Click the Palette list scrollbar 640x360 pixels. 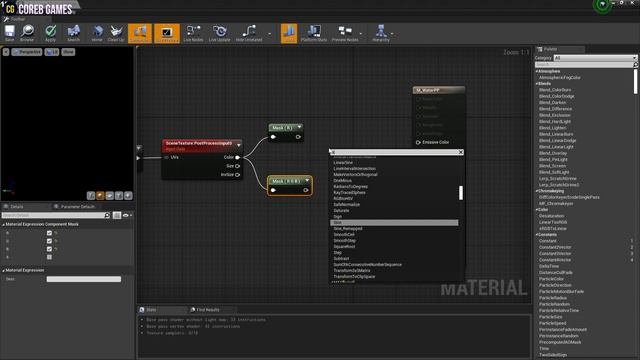click(x=636, y=82)
